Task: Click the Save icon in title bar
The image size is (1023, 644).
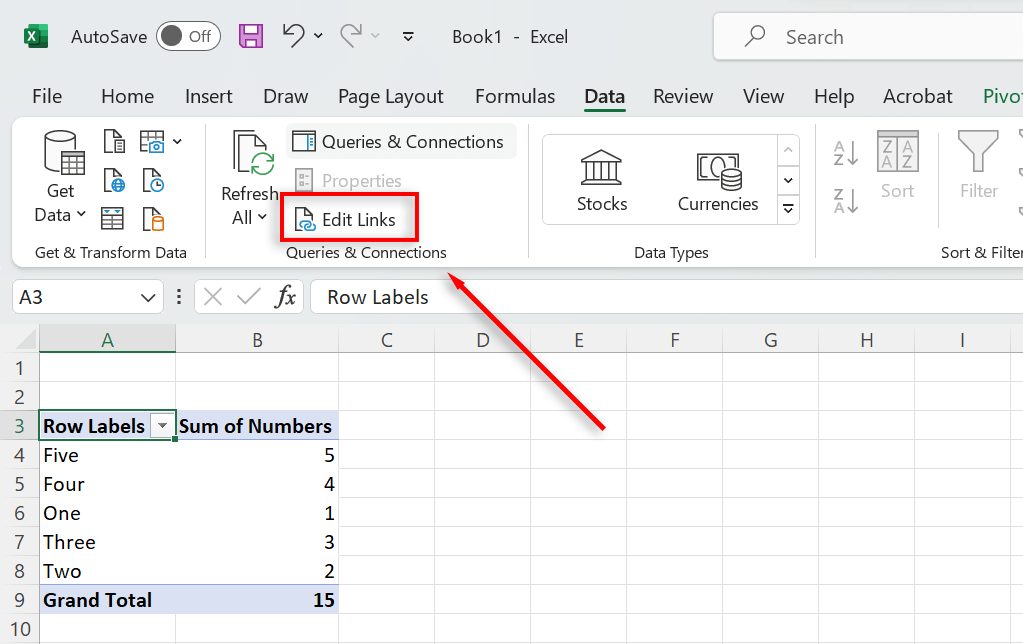Action: [x=251, y=37]
